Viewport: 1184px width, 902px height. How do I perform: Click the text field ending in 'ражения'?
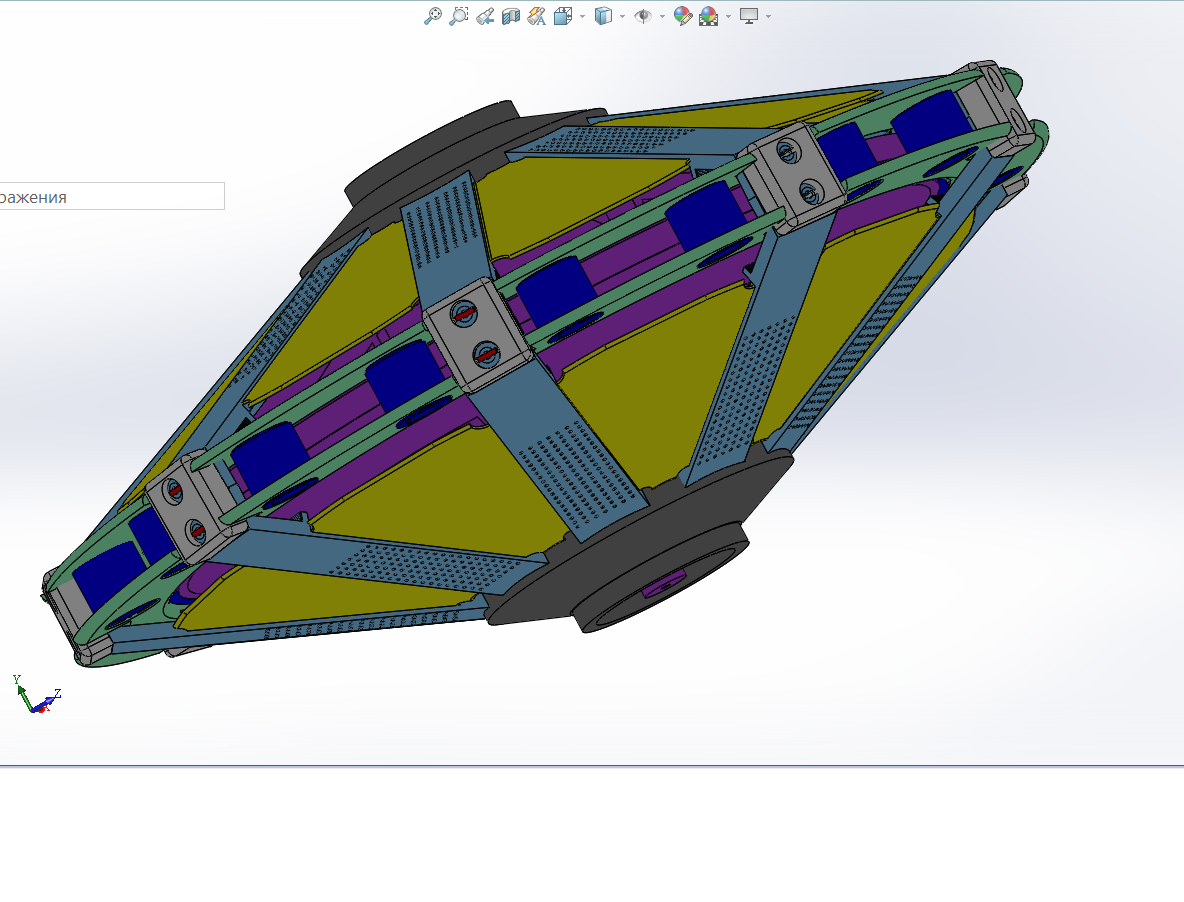[112, 196]
